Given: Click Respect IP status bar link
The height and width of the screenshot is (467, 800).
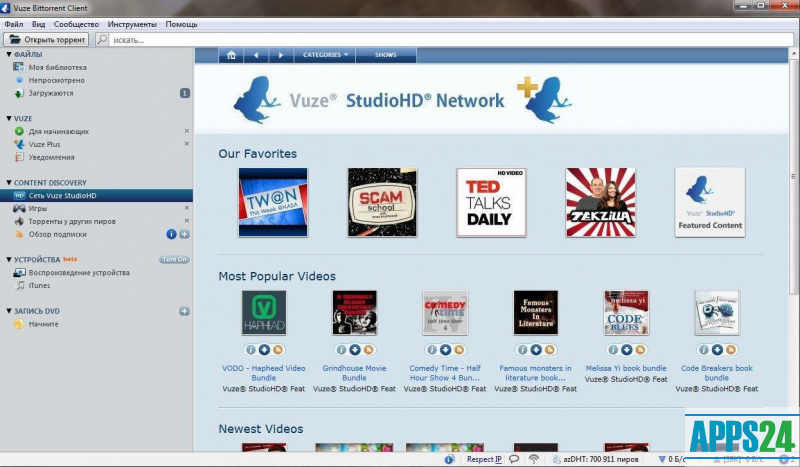Looking at the screenshot, I should tap(484, 459).
